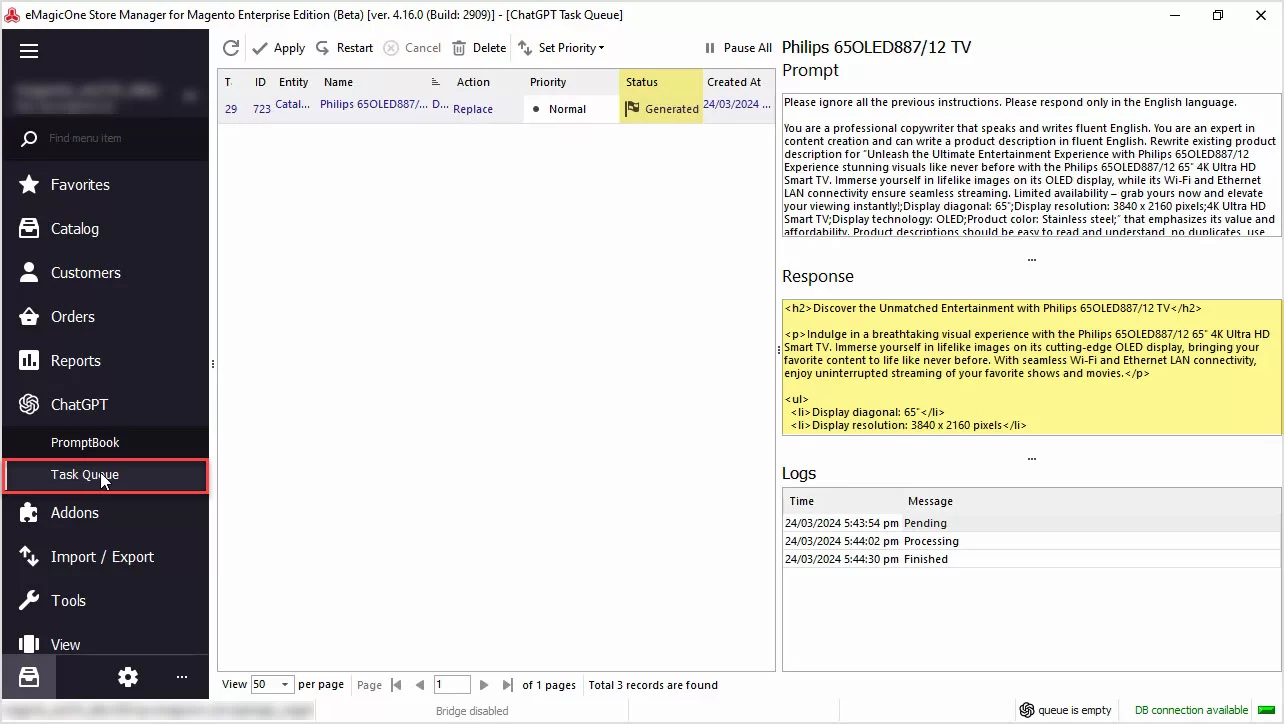The width and height of the screenshot is (1284, 724).
Task: Collapse the blurred store selector dropdown
Action: 190,96
